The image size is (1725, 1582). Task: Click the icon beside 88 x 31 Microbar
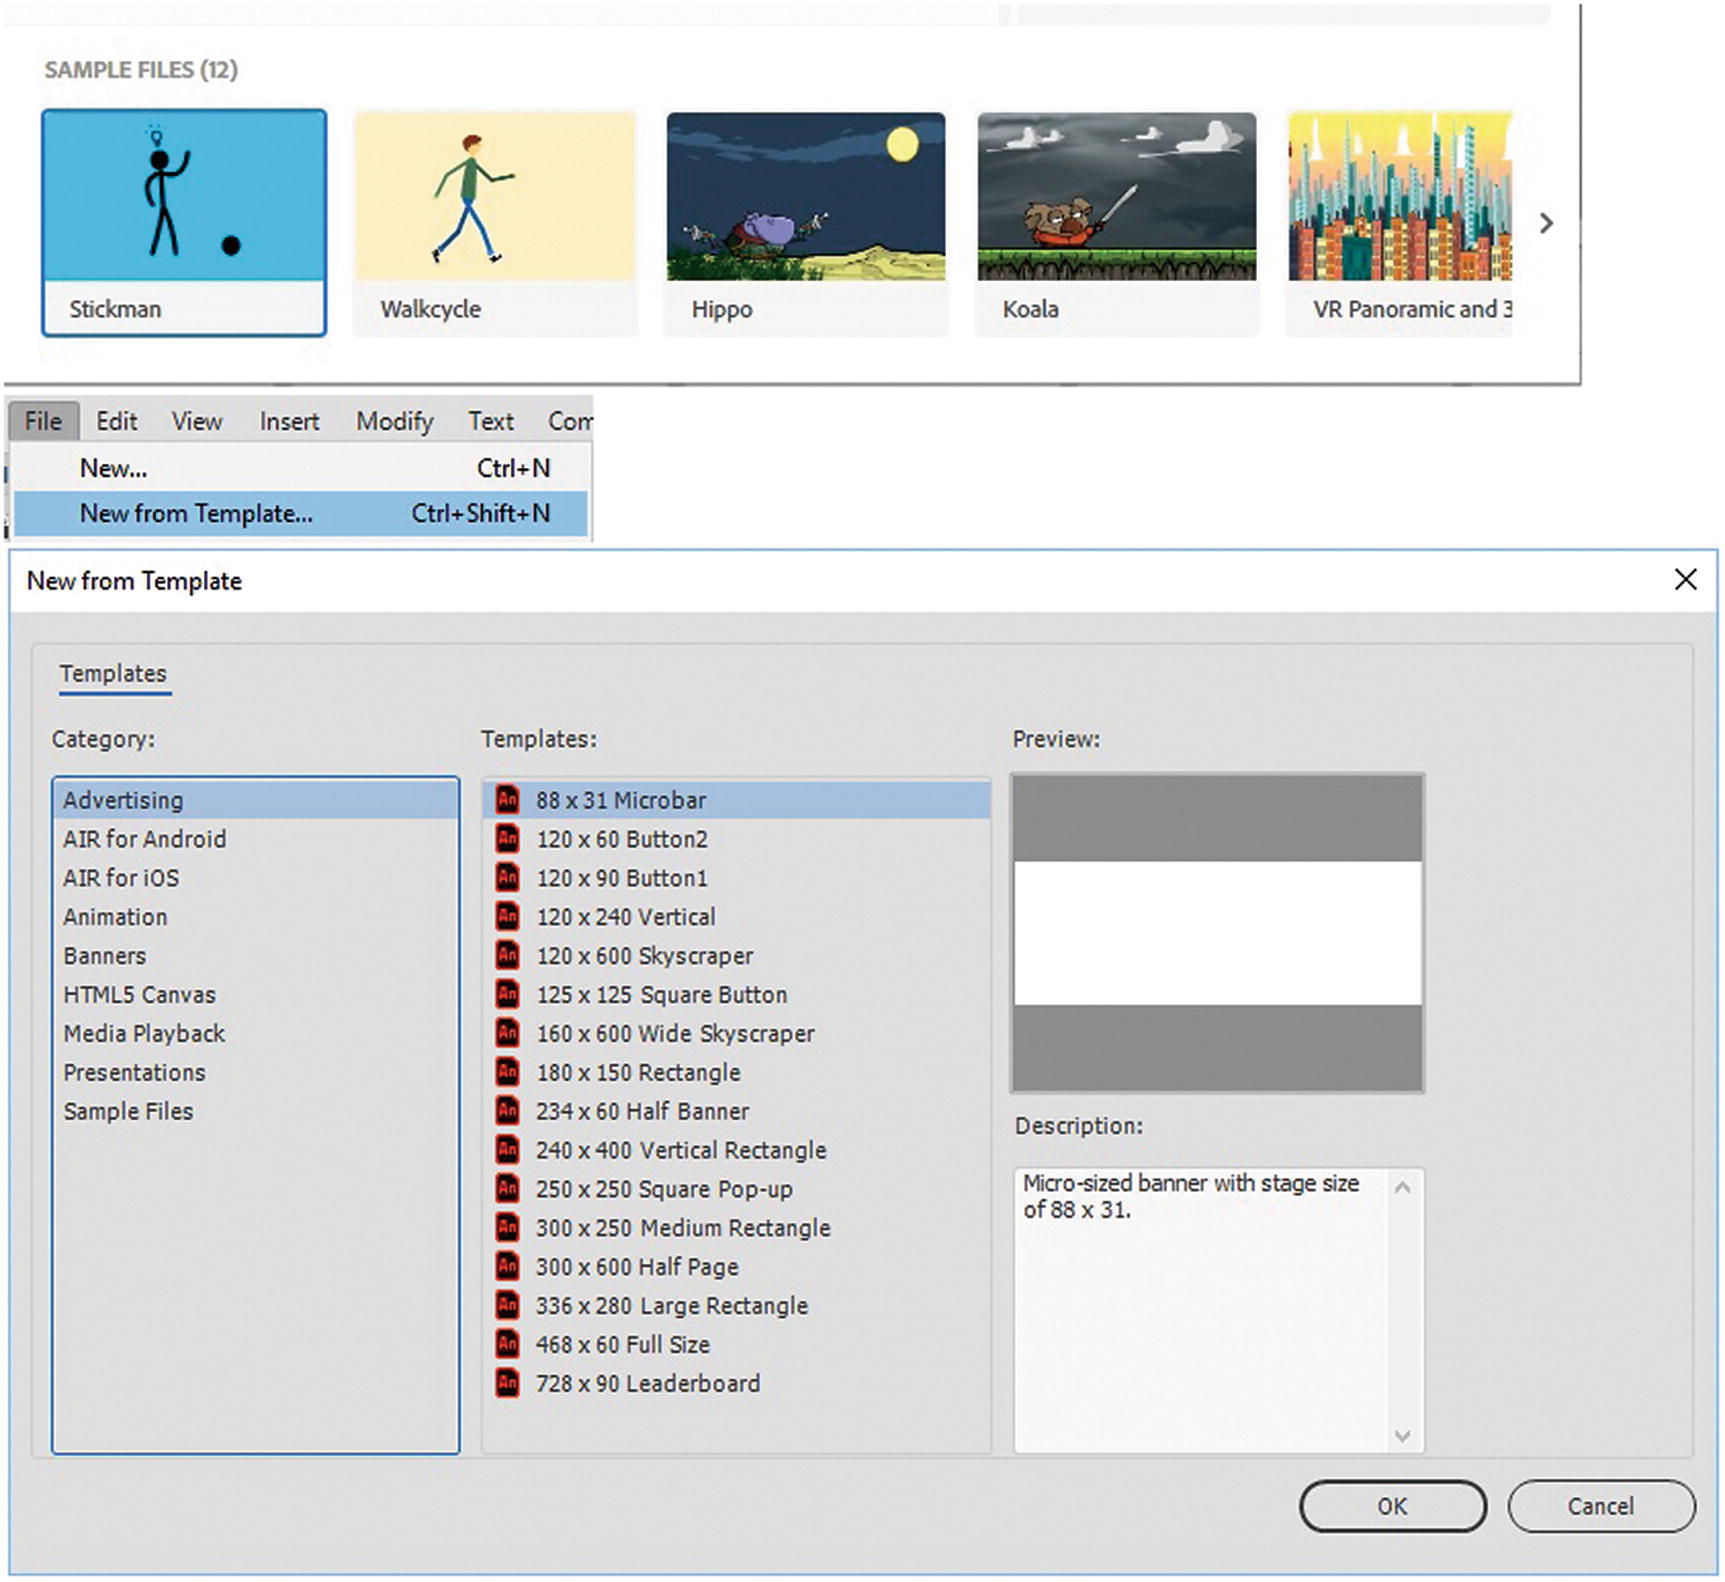click(508, 800)
